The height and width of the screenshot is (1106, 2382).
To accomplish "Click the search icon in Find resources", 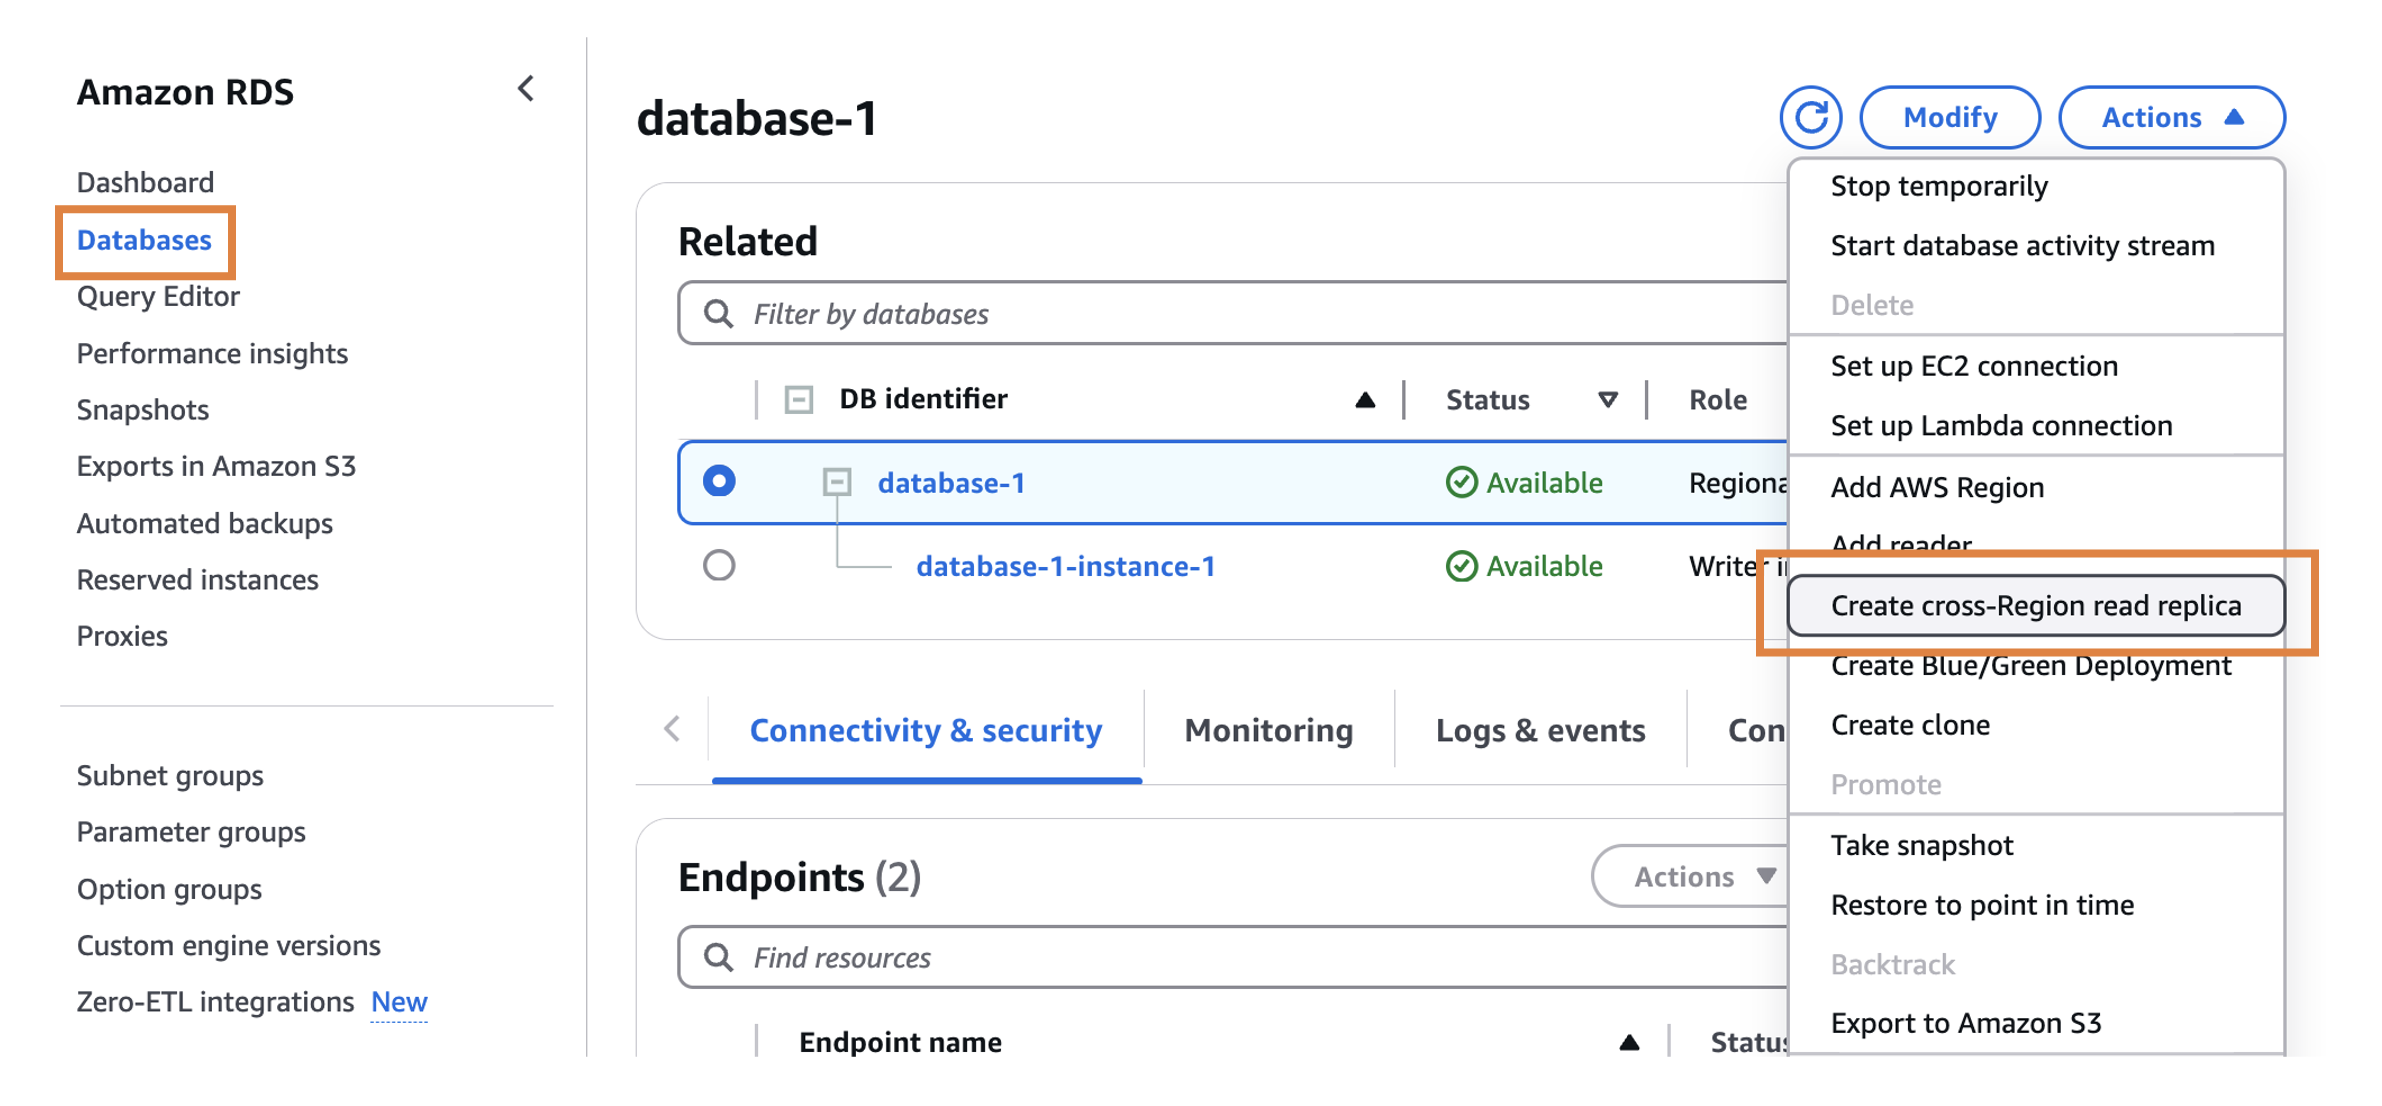I will [x=717, y=957].
